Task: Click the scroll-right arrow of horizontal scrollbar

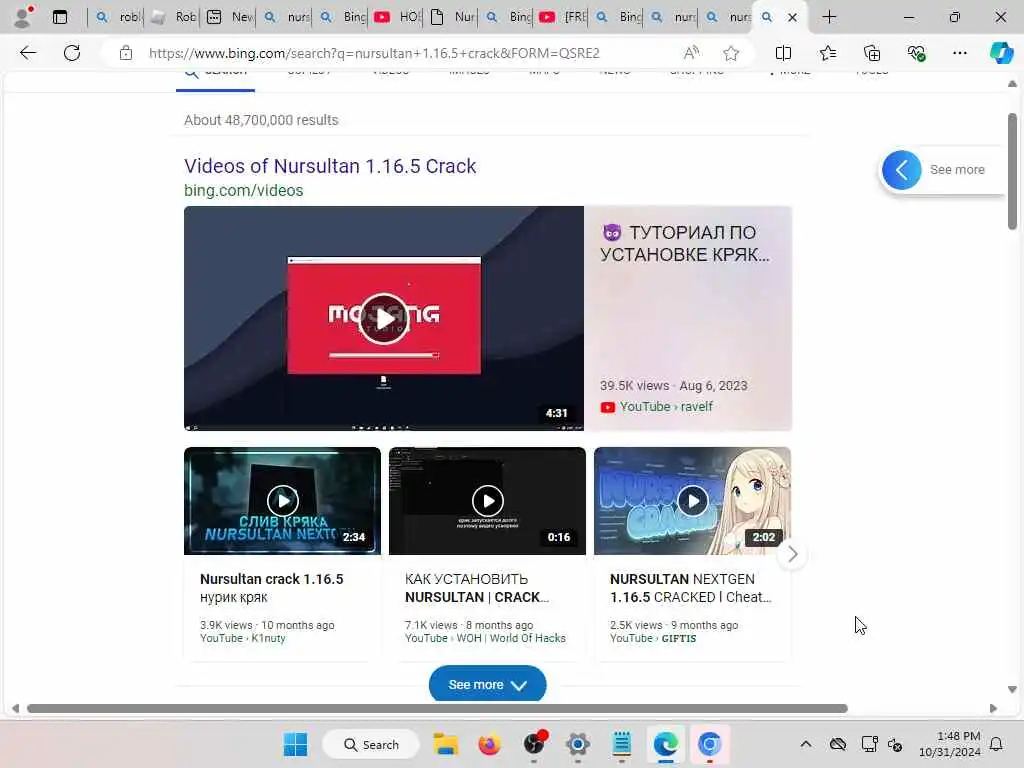Action: click(x=993, y=709)
